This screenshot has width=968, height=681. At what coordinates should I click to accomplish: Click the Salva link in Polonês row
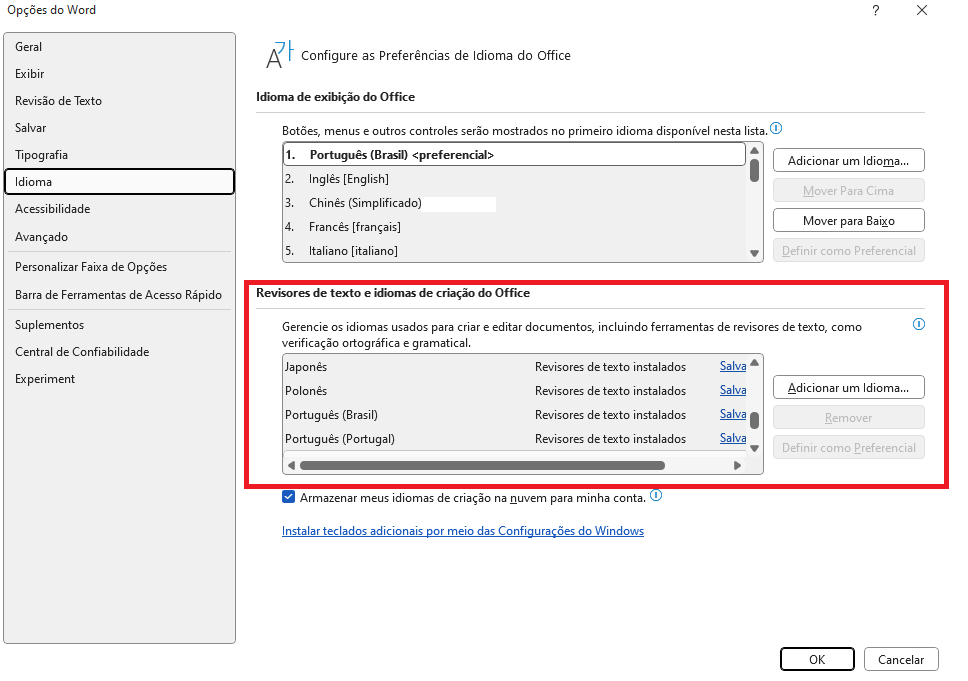point(733,390)
